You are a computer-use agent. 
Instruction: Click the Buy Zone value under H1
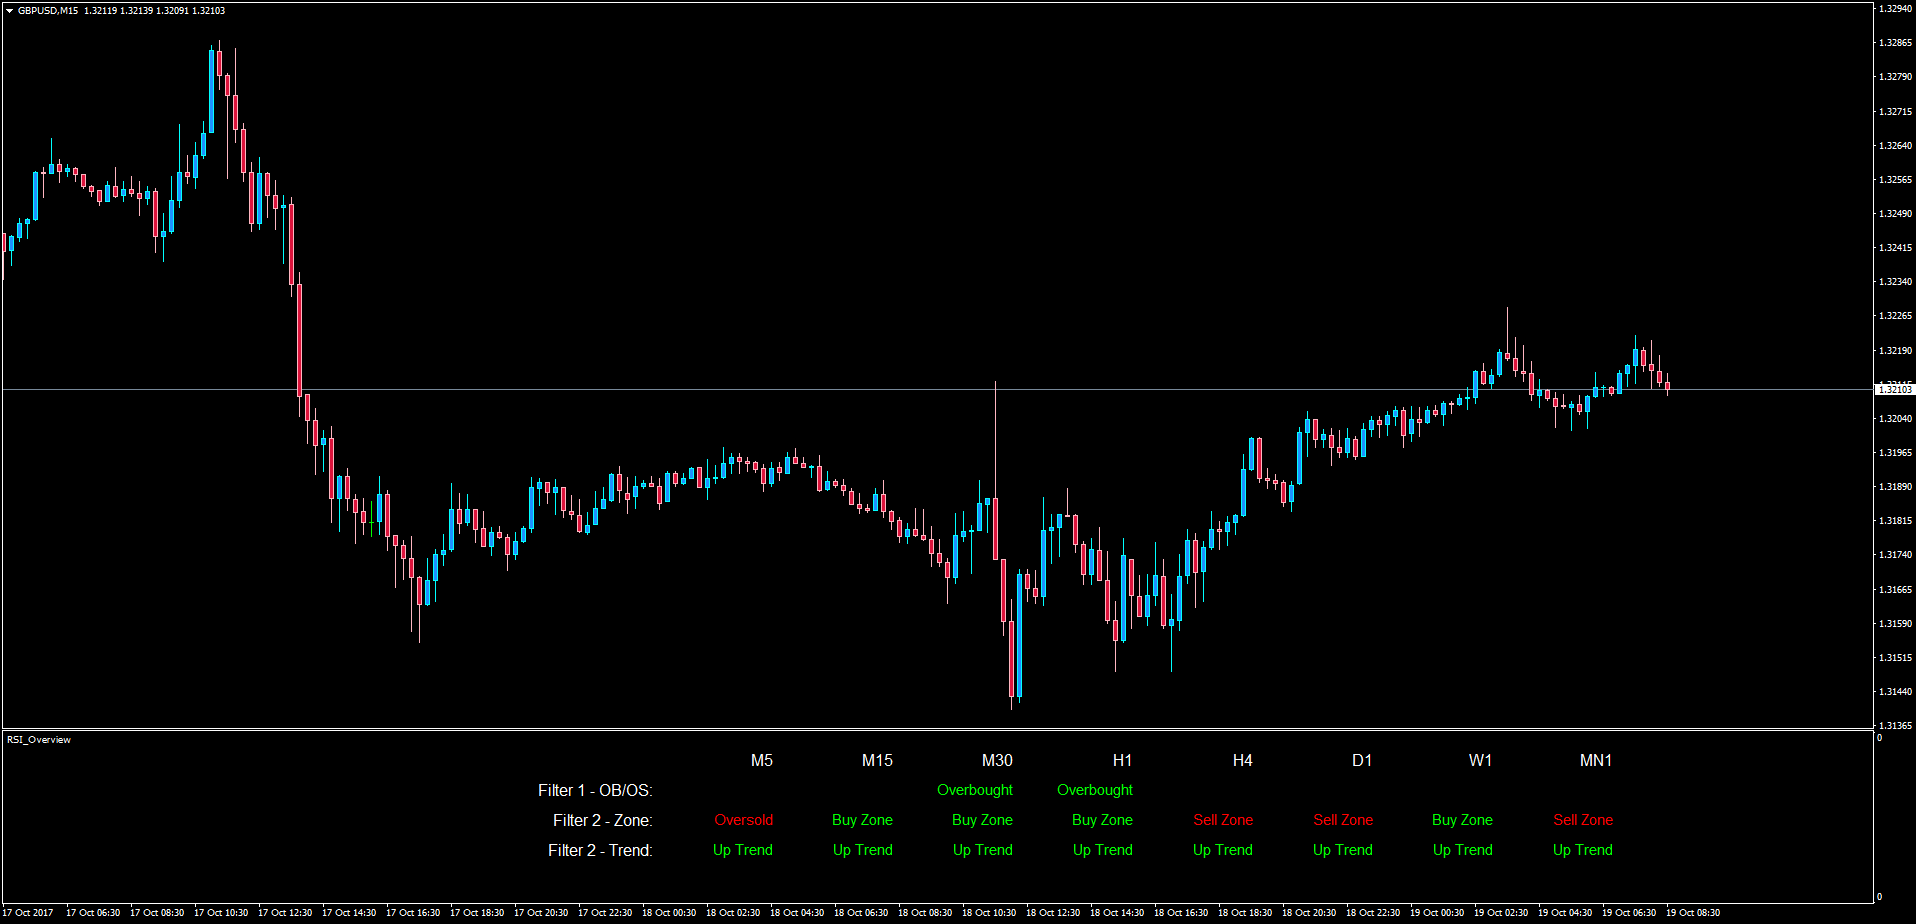pos(1102,820)
